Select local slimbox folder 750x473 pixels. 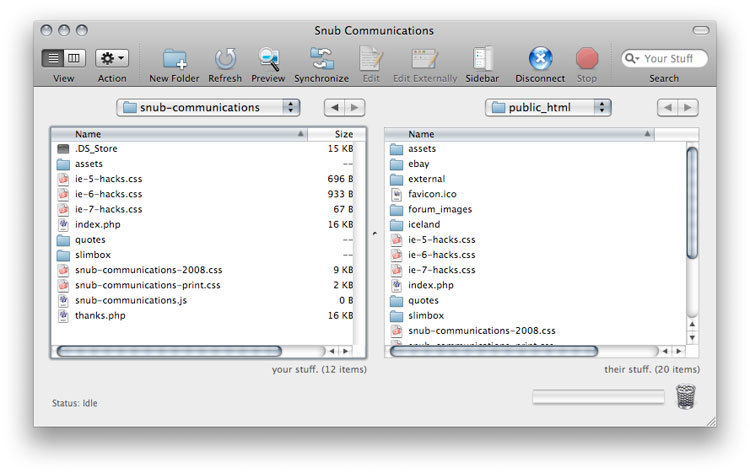(x=93, y=255)
